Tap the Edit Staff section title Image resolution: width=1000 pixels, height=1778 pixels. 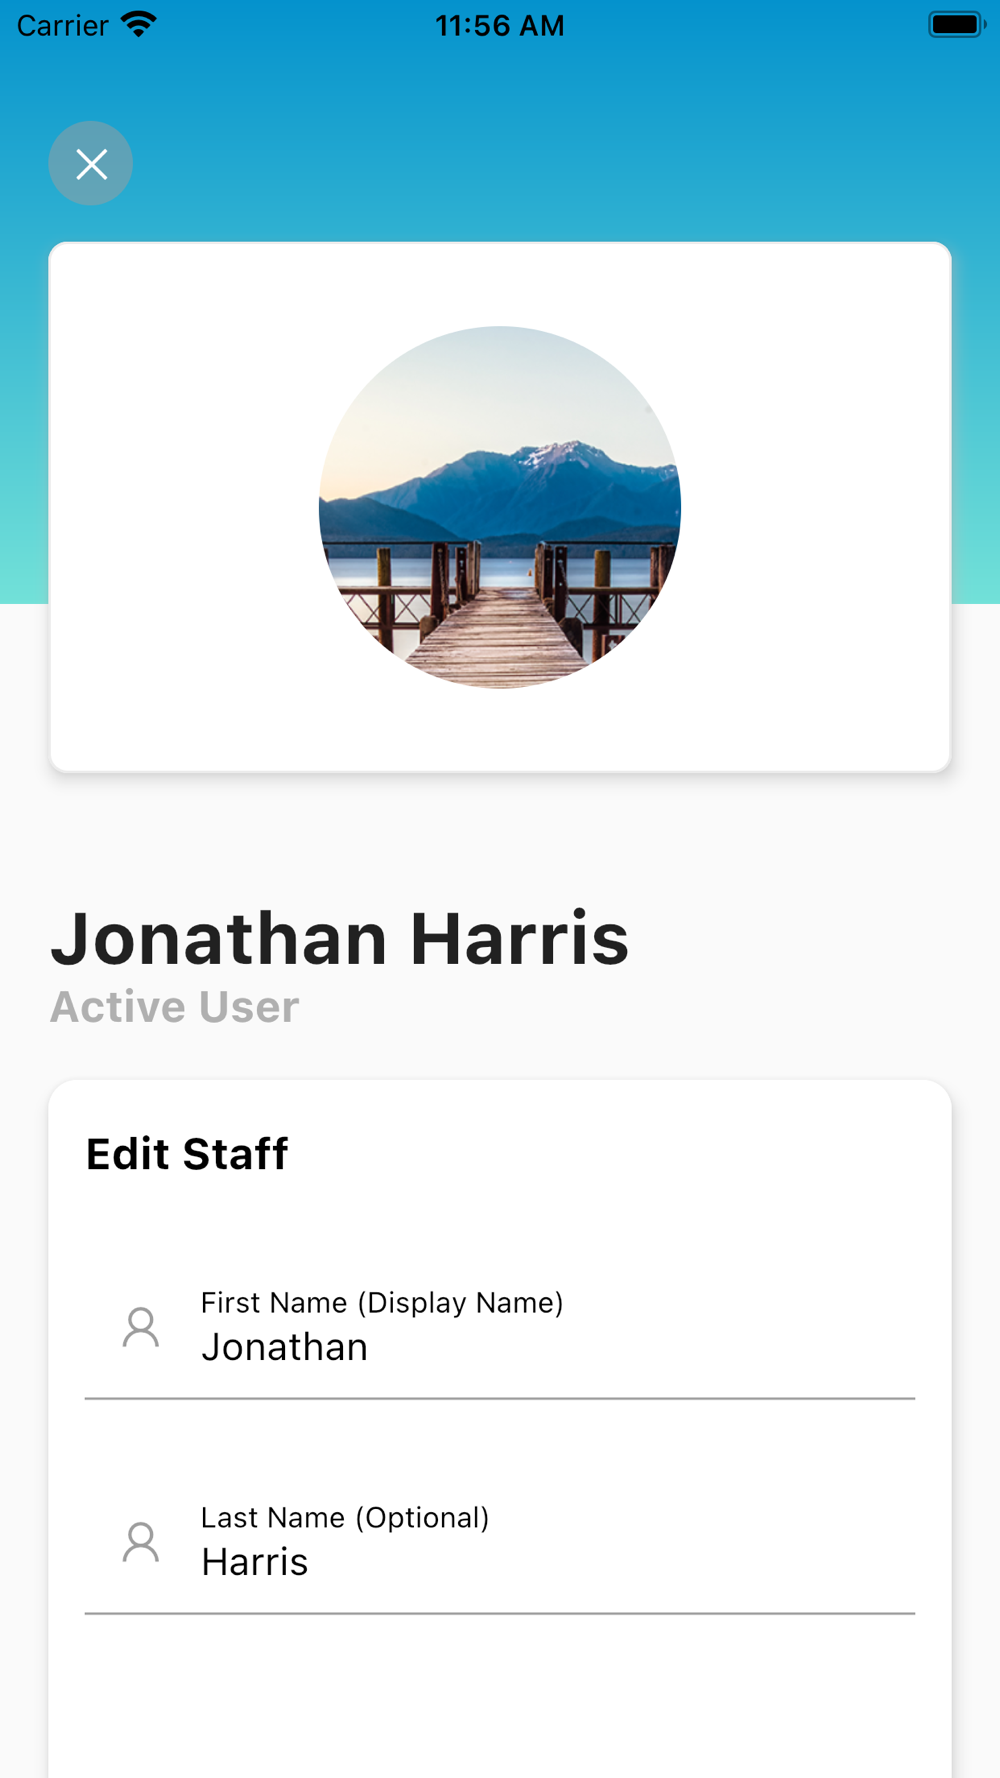tap(187, 1154)
